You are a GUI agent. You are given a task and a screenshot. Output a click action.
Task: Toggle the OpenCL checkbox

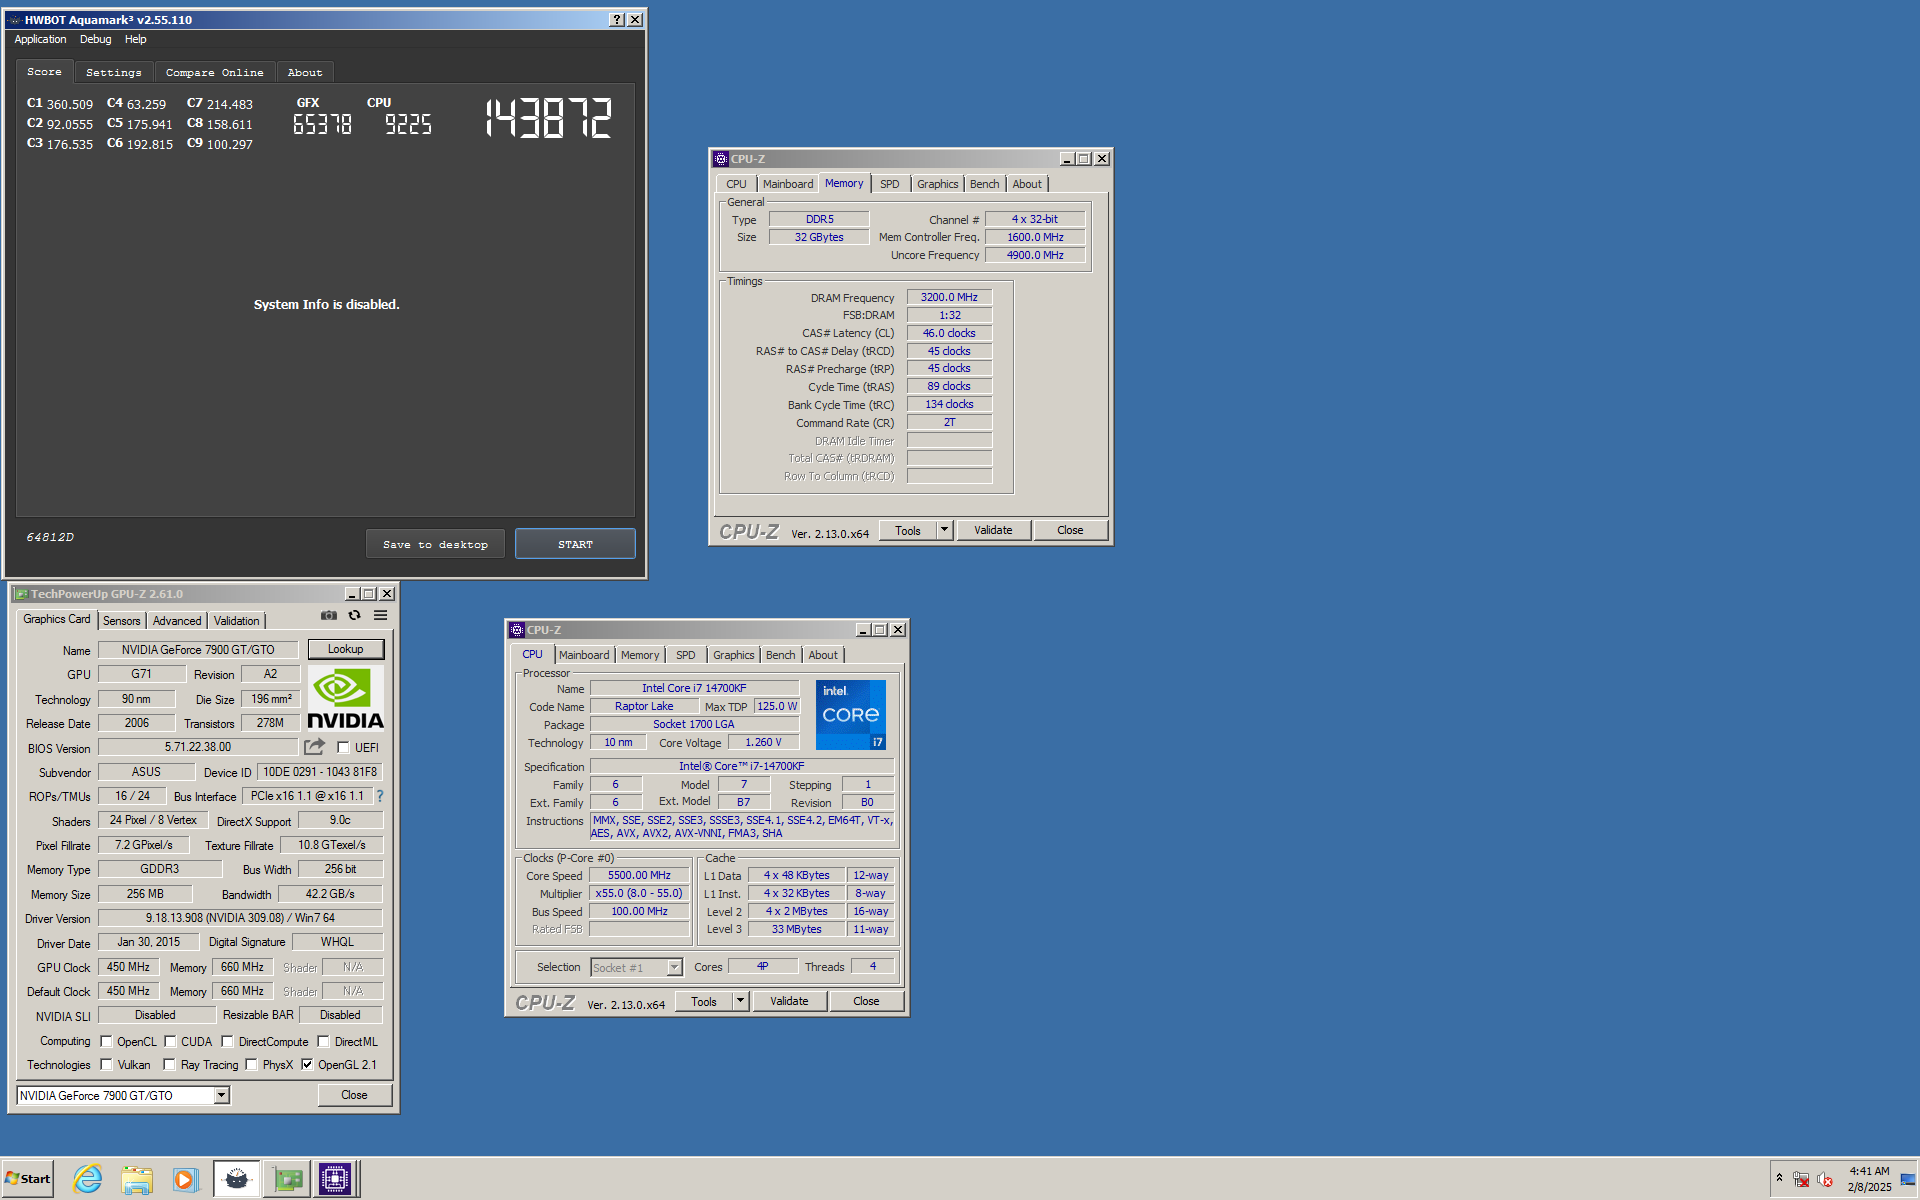106,1042
